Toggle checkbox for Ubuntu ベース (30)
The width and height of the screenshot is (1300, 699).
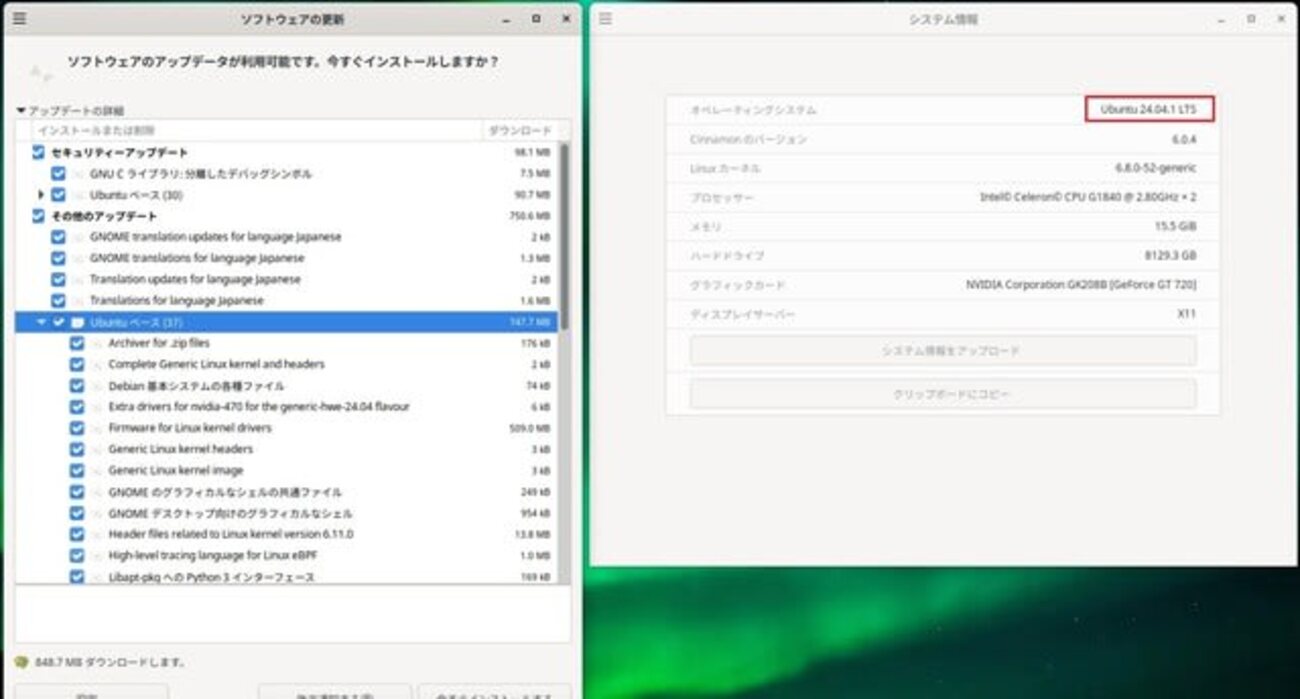[x=58, y=195]
